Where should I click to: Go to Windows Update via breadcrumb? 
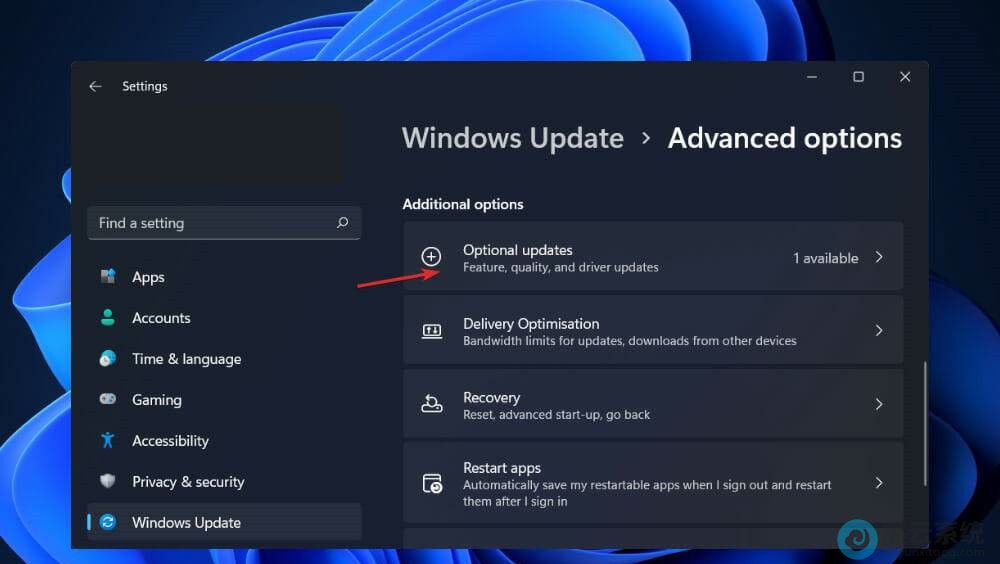(513, 138)
